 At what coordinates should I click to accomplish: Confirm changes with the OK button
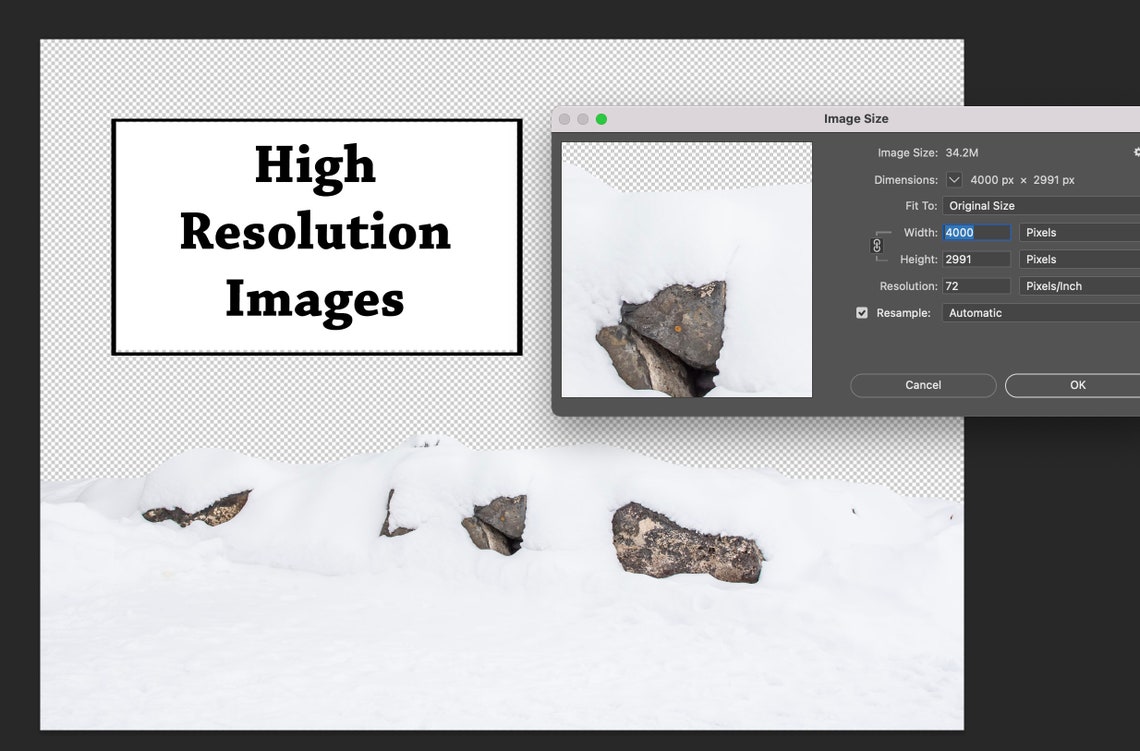coord(1077,385)
